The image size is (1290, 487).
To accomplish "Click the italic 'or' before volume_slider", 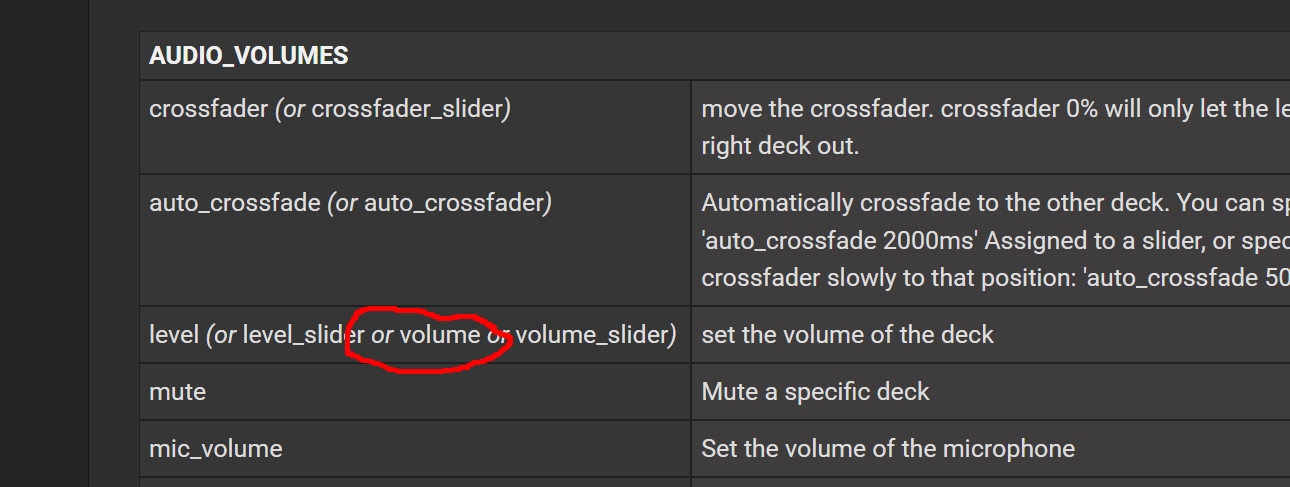I will tap(498, 335).
